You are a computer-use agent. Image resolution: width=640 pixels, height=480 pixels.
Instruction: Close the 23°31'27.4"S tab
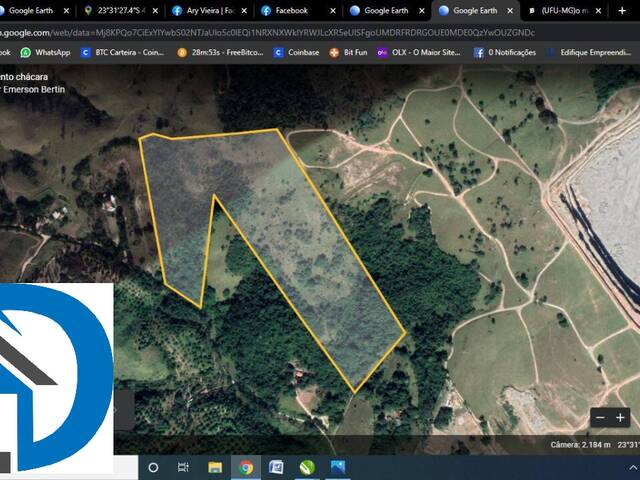coord(155,11)
